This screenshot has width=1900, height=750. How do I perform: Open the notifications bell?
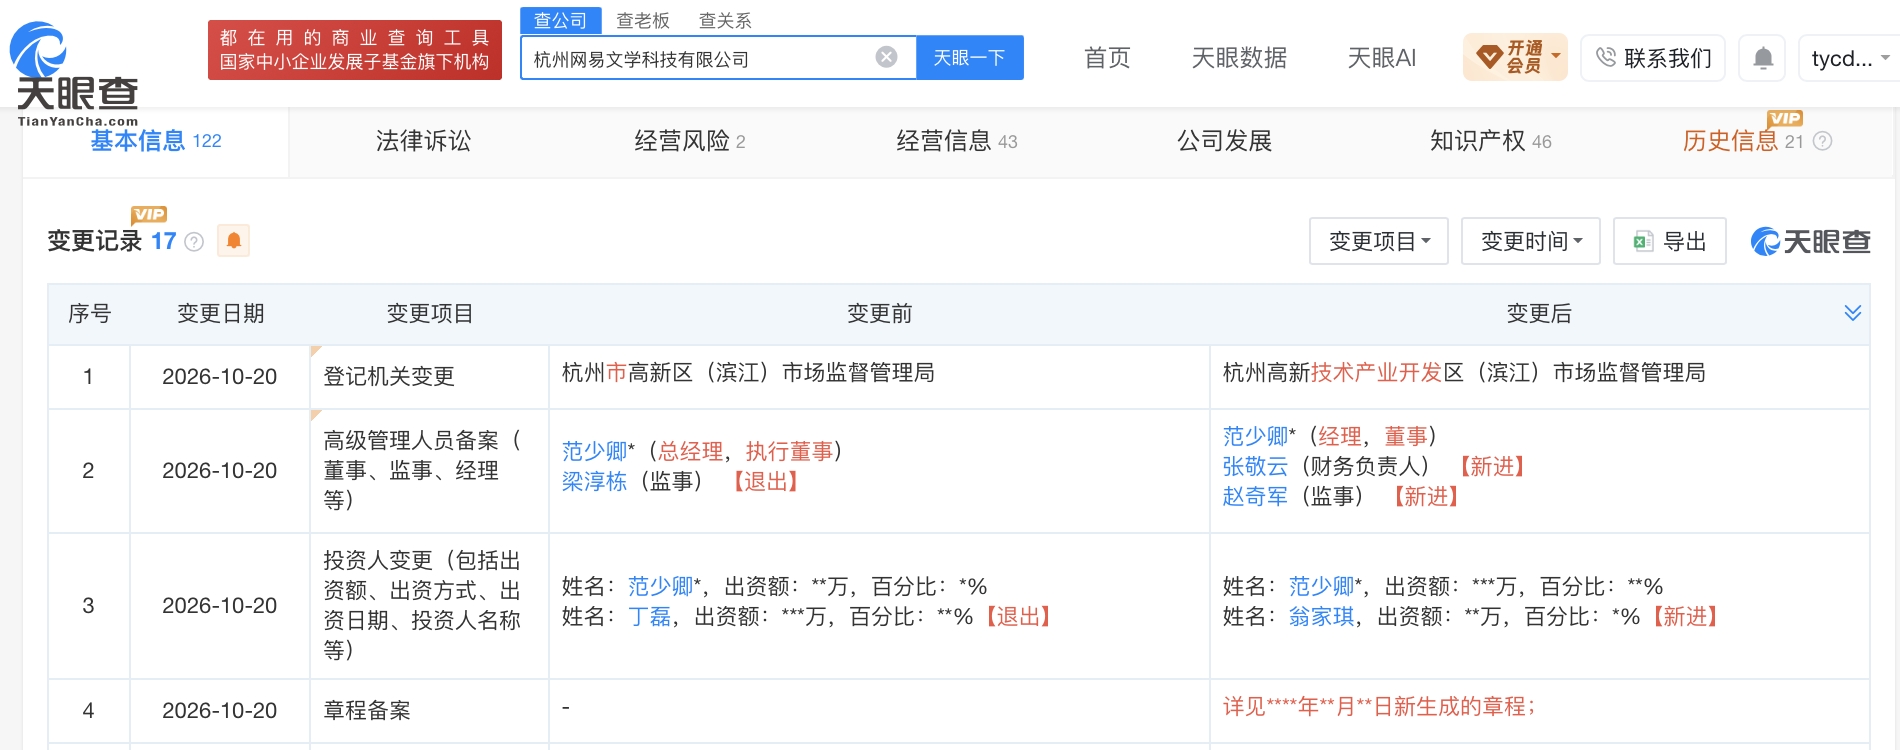click(1763, 58)
